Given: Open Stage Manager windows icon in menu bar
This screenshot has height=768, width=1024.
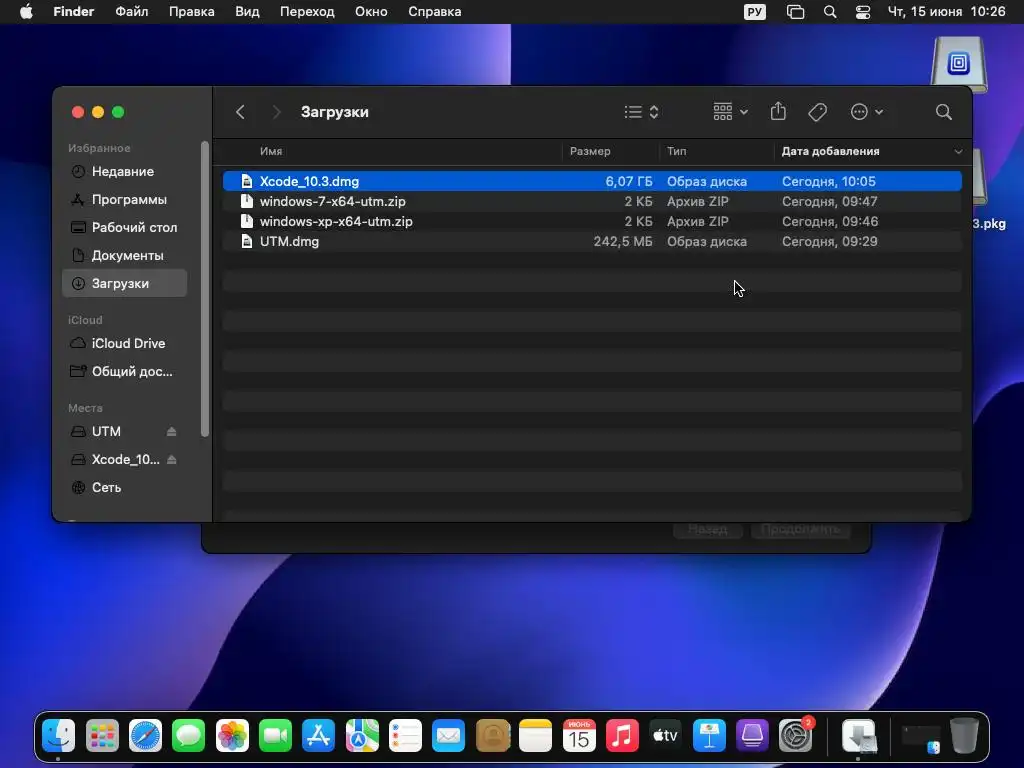Looking at the screenshot, I should pyautogui.click(x=795, y=12).
